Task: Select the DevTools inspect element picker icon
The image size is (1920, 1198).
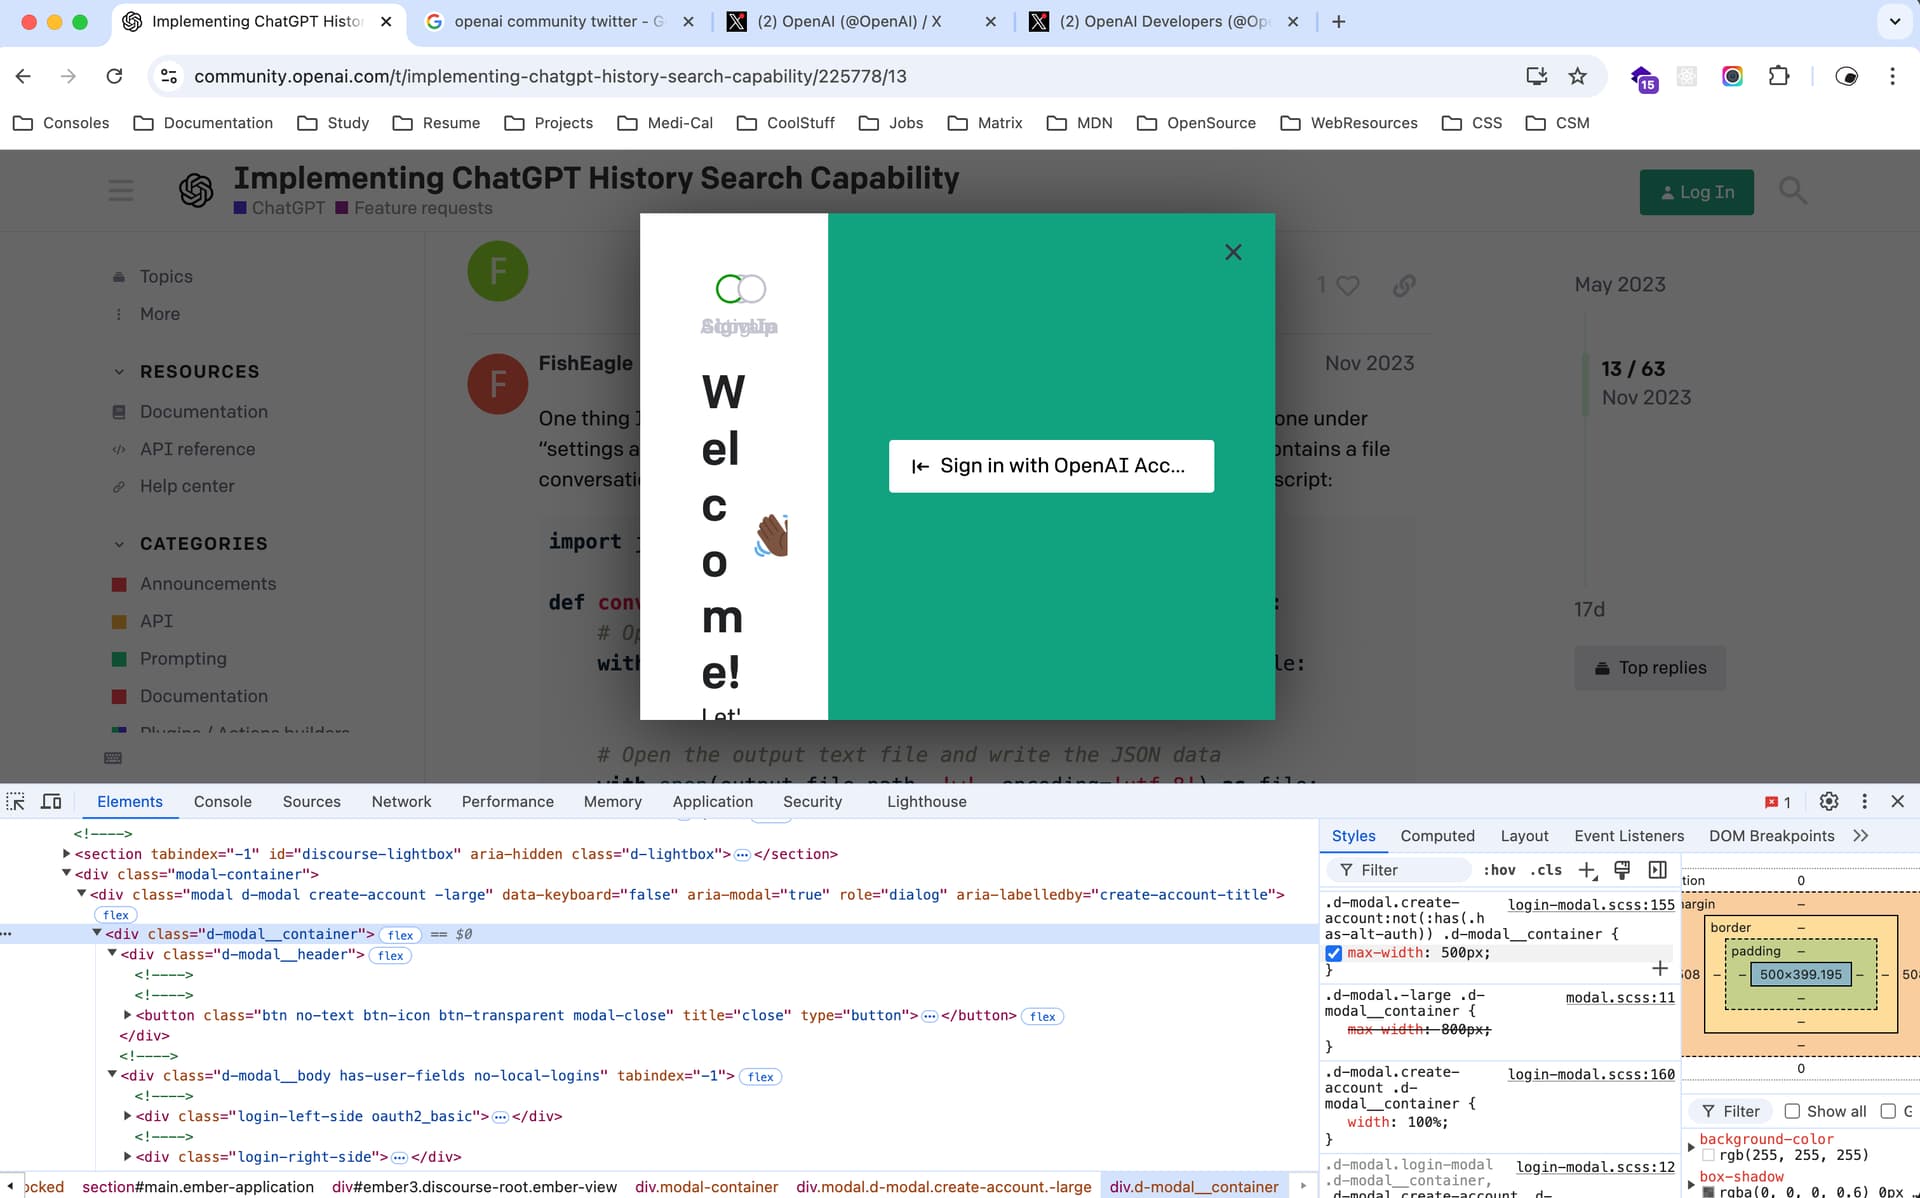Action: tap(16, 801)
